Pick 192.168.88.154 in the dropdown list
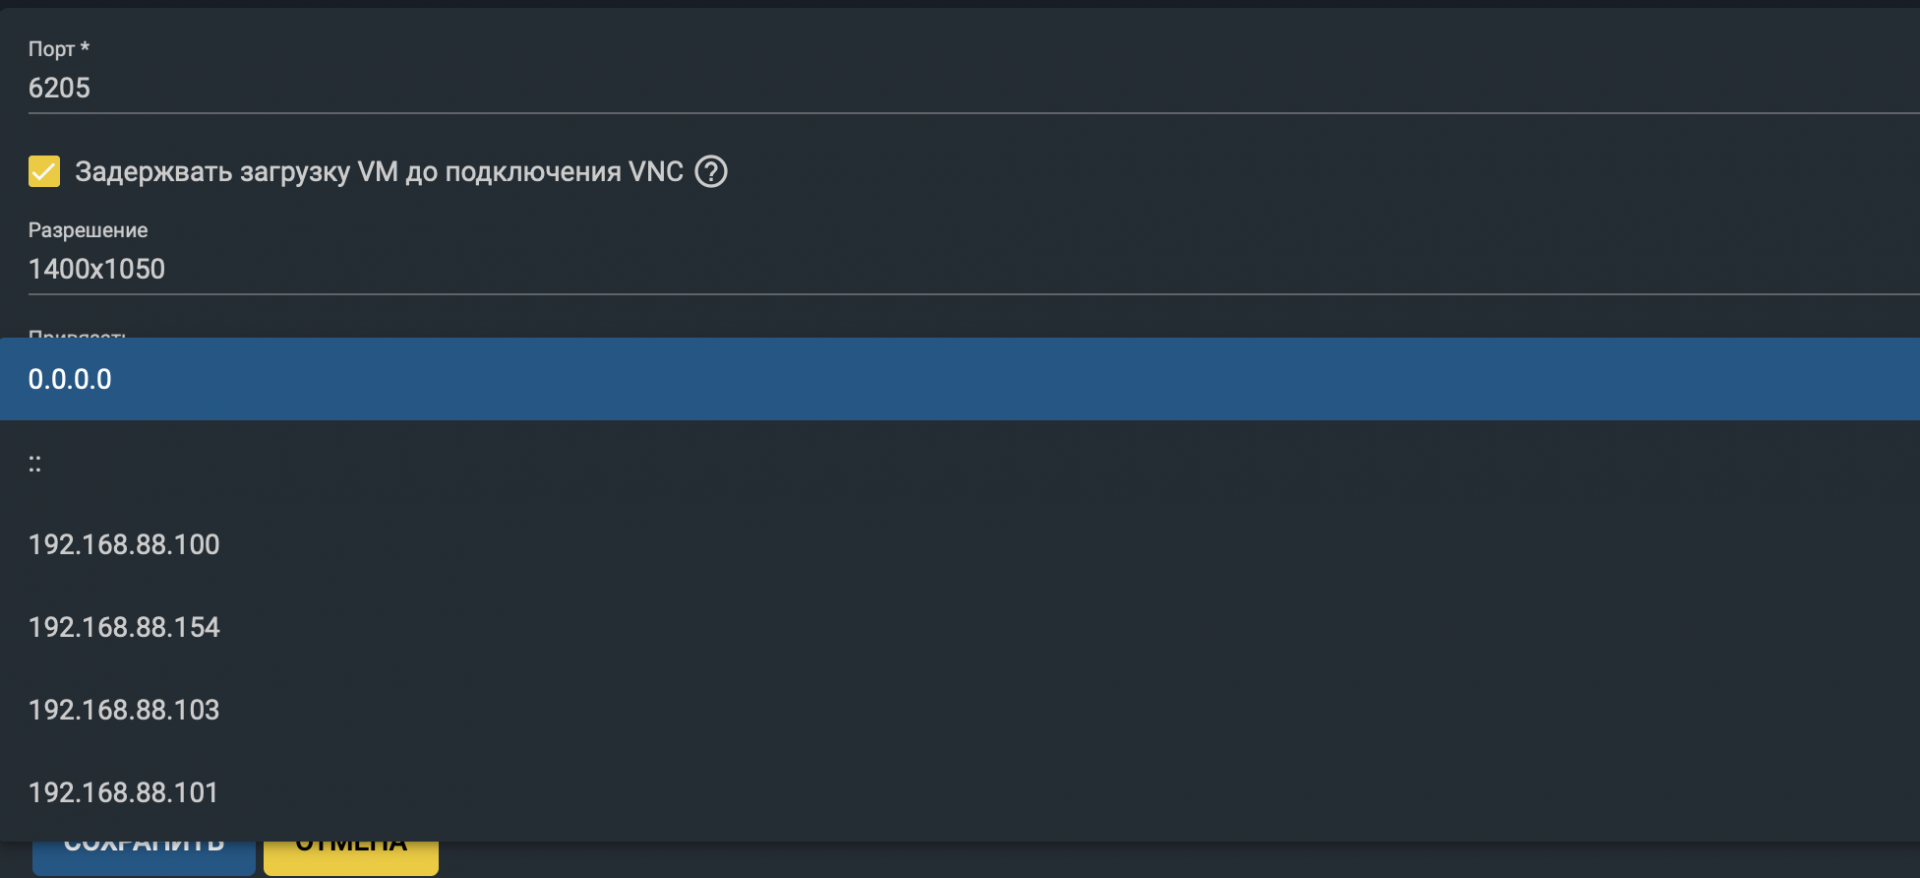Image resolution: width=1920 pixels, height=878 pixels. click(x=124, y=627)
